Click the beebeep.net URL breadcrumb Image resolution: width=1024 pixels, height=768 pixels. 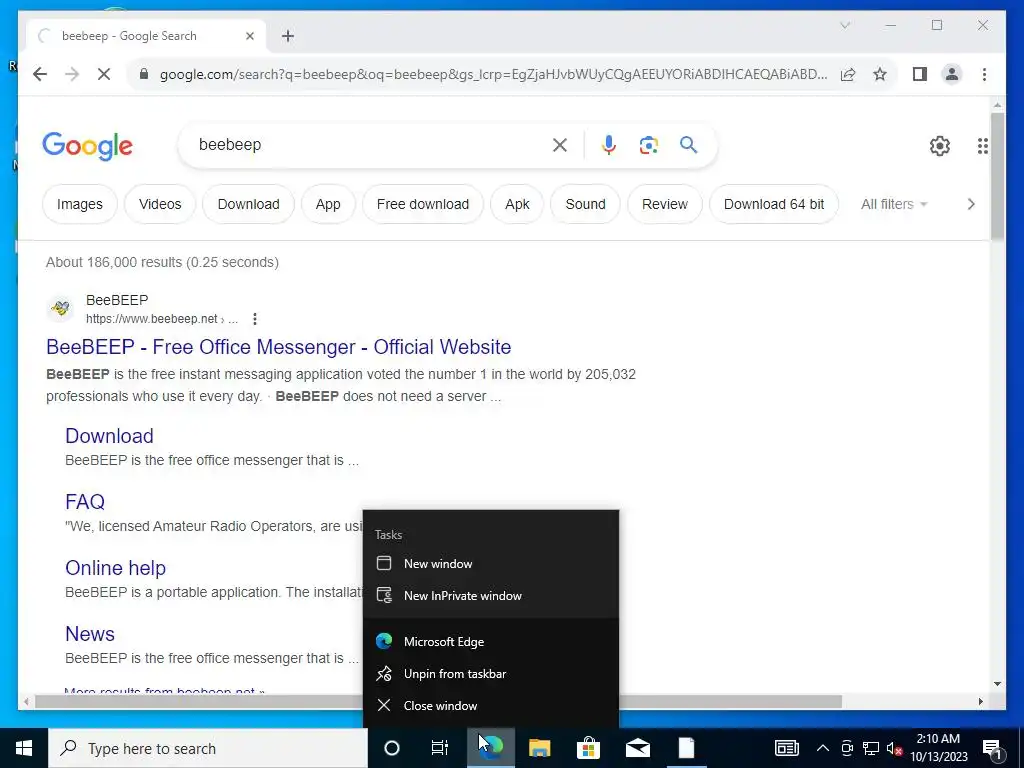tap(162, 319)
